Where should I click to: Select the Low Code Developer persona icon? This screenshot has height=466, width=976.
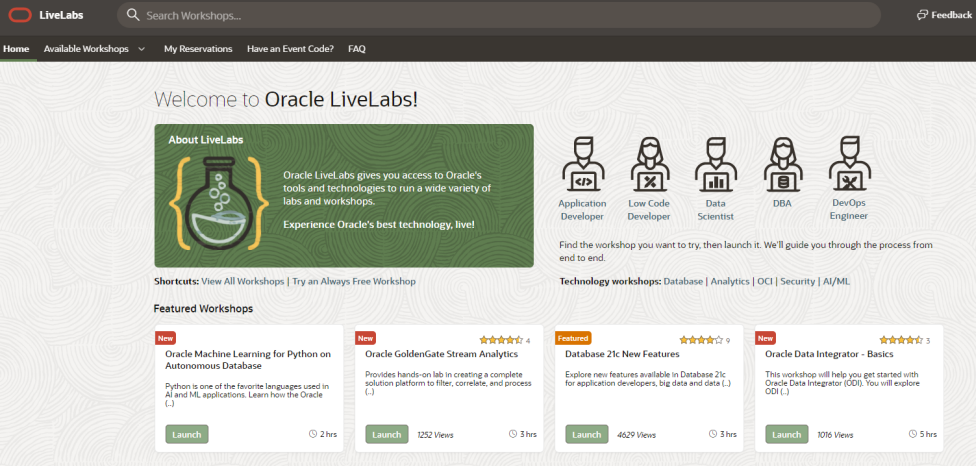click(649, 164)
